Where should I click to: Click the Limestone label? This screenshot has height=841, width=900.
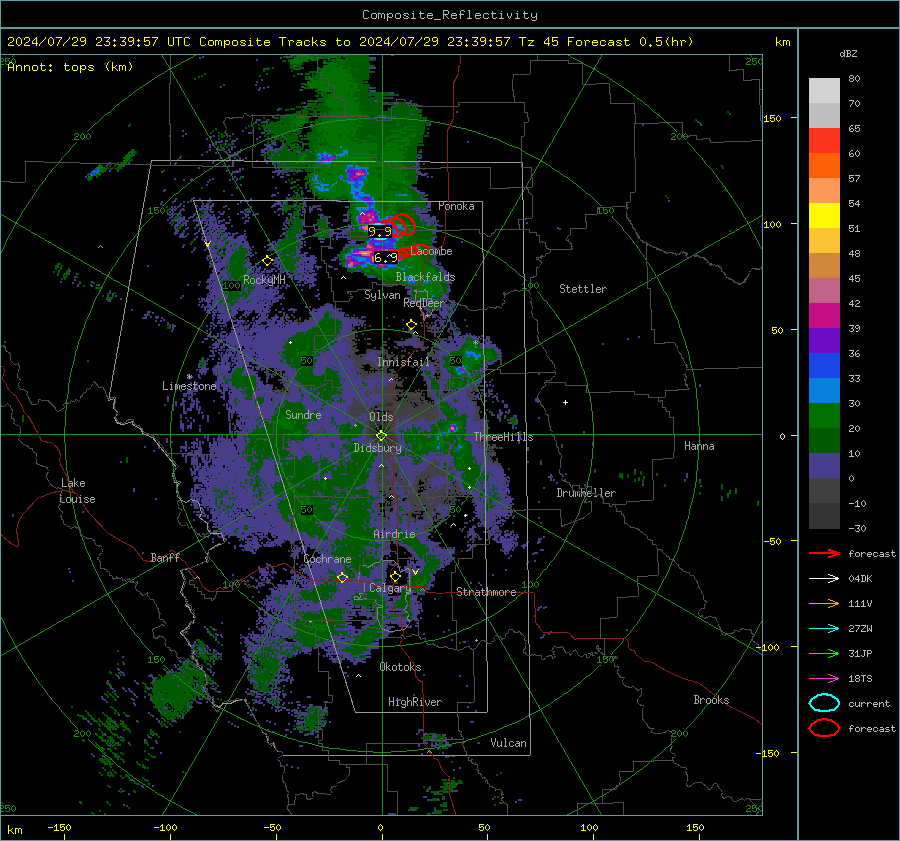189,386
